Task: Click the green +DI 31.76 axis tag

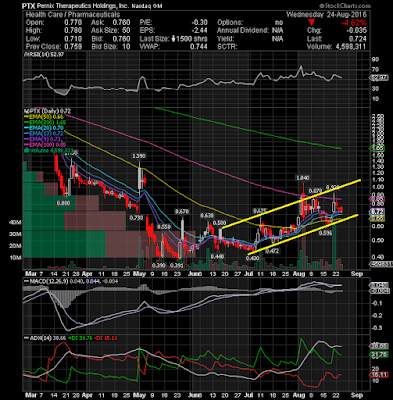Action: click(x=379, y=355)
